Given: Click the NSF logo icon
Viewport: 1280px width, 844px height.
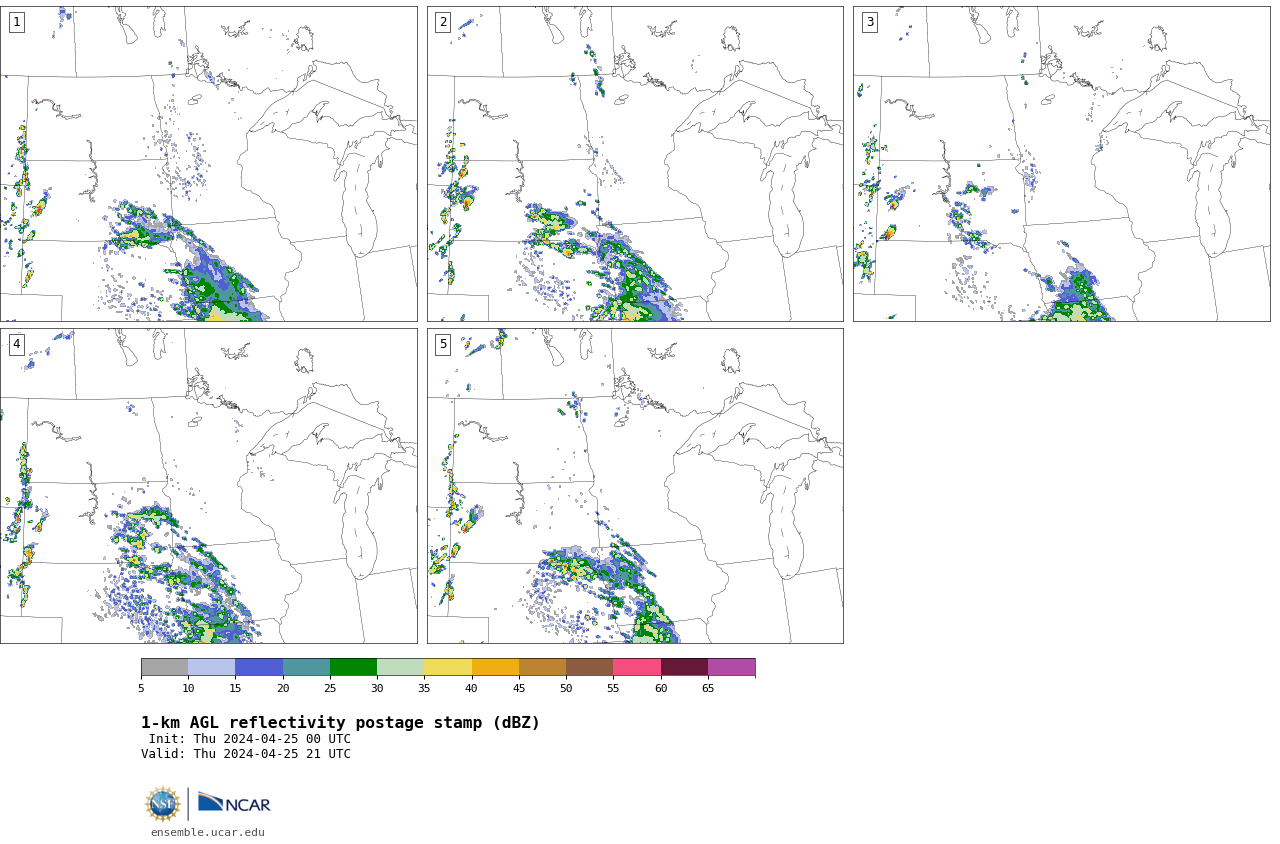Looking at the screenshot, I should point(162,804).
